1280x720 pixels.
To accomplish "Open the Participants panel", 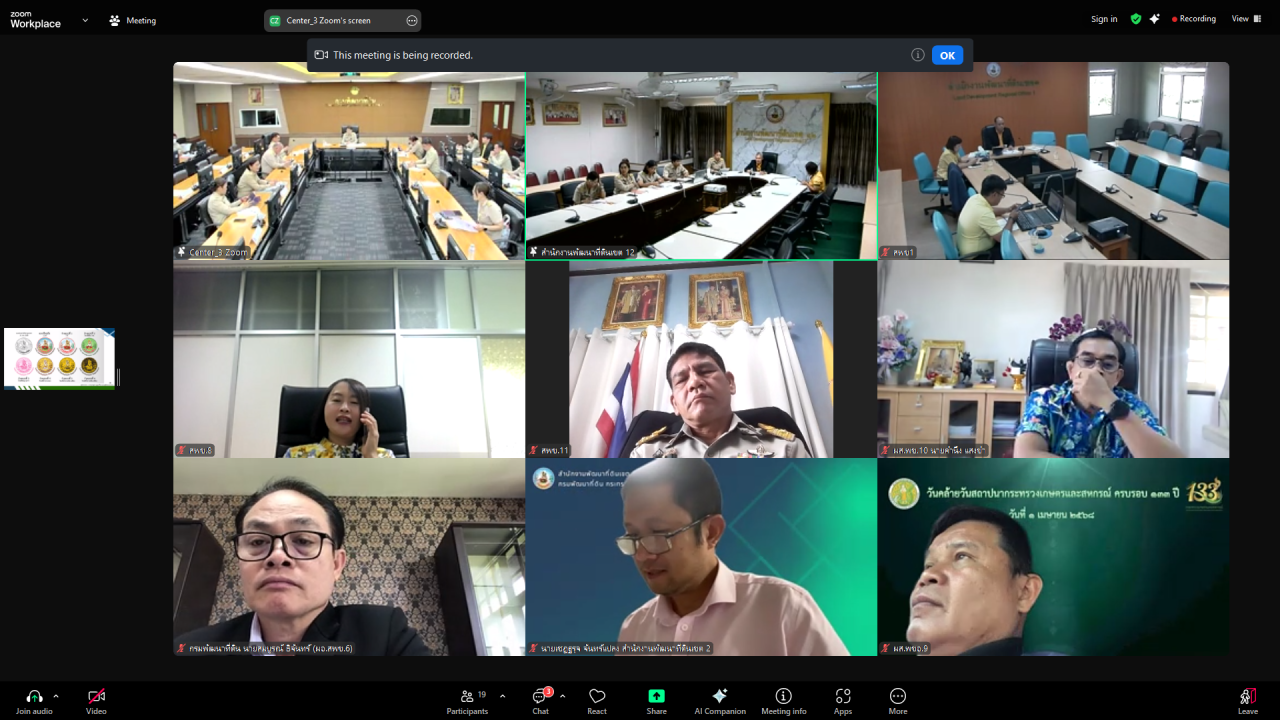I will pyautogui.click(x=467, y=701).
